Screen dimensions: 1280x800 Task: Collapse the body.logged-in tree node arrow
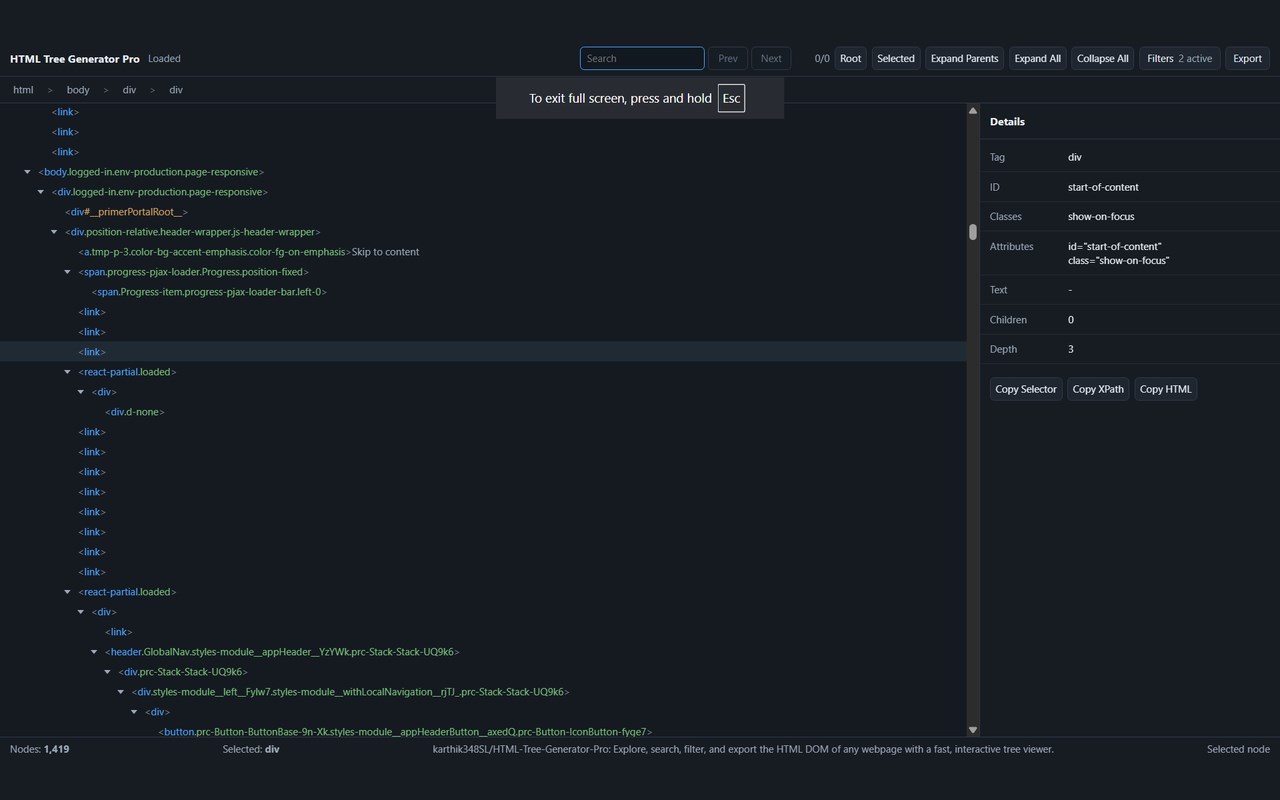click(x=27, y=172)
